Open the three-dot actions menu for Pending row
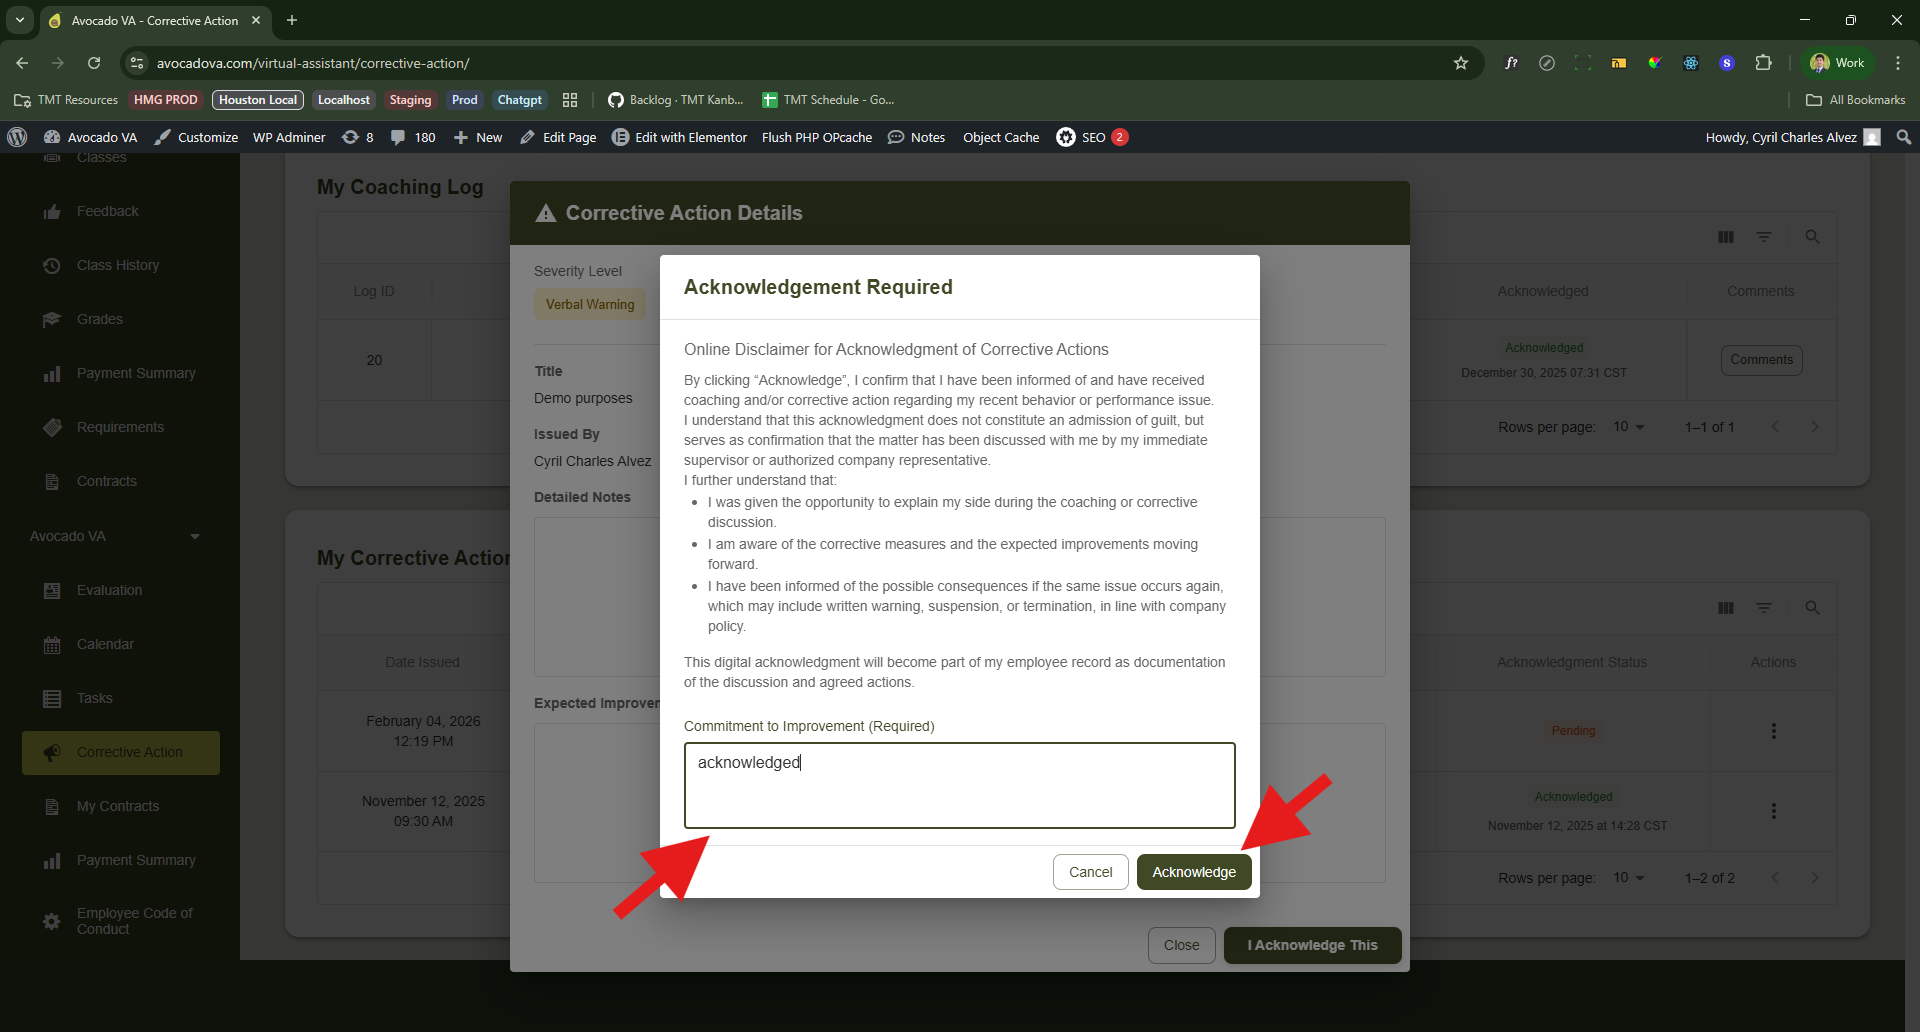Viewport: 1920px width, 1032px height. (x=1773, y=731)
